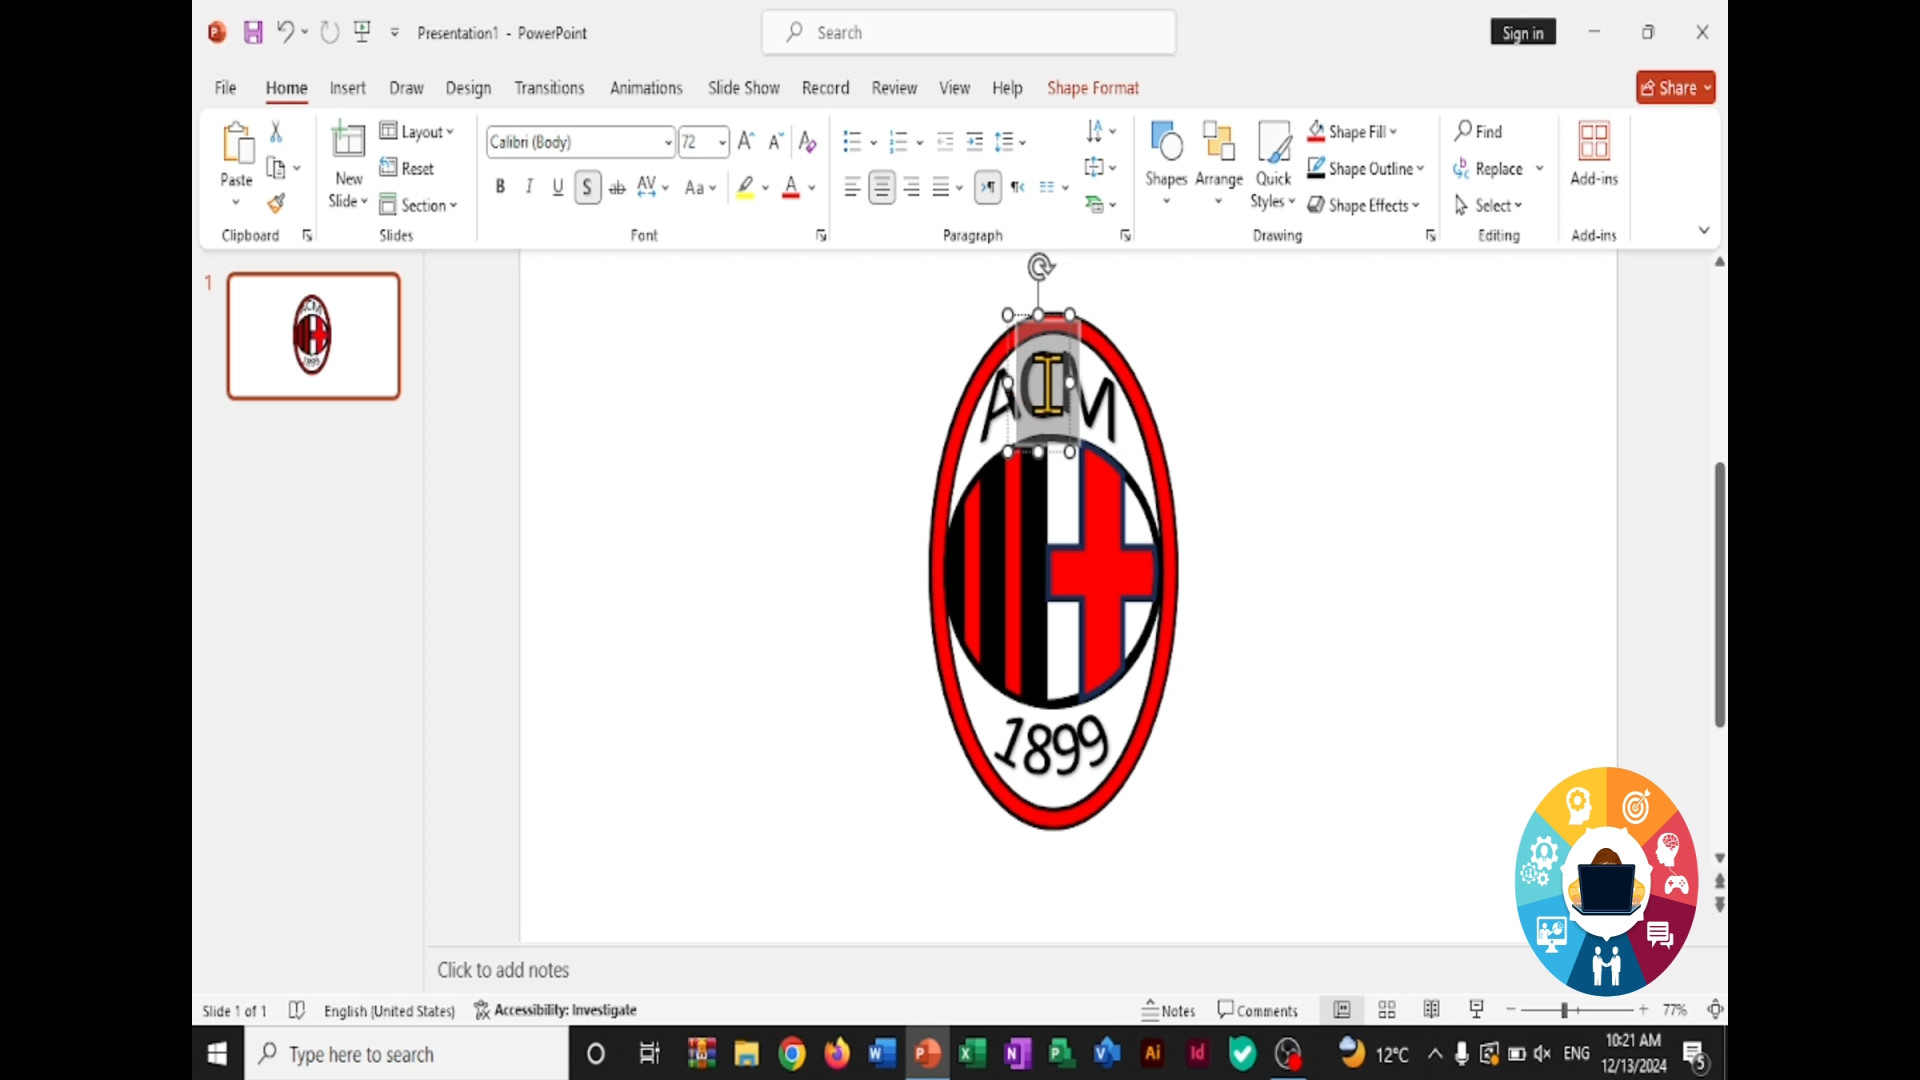Open the font size 72 dropdown
The image size is (1920, 1080).
point(722,143)
